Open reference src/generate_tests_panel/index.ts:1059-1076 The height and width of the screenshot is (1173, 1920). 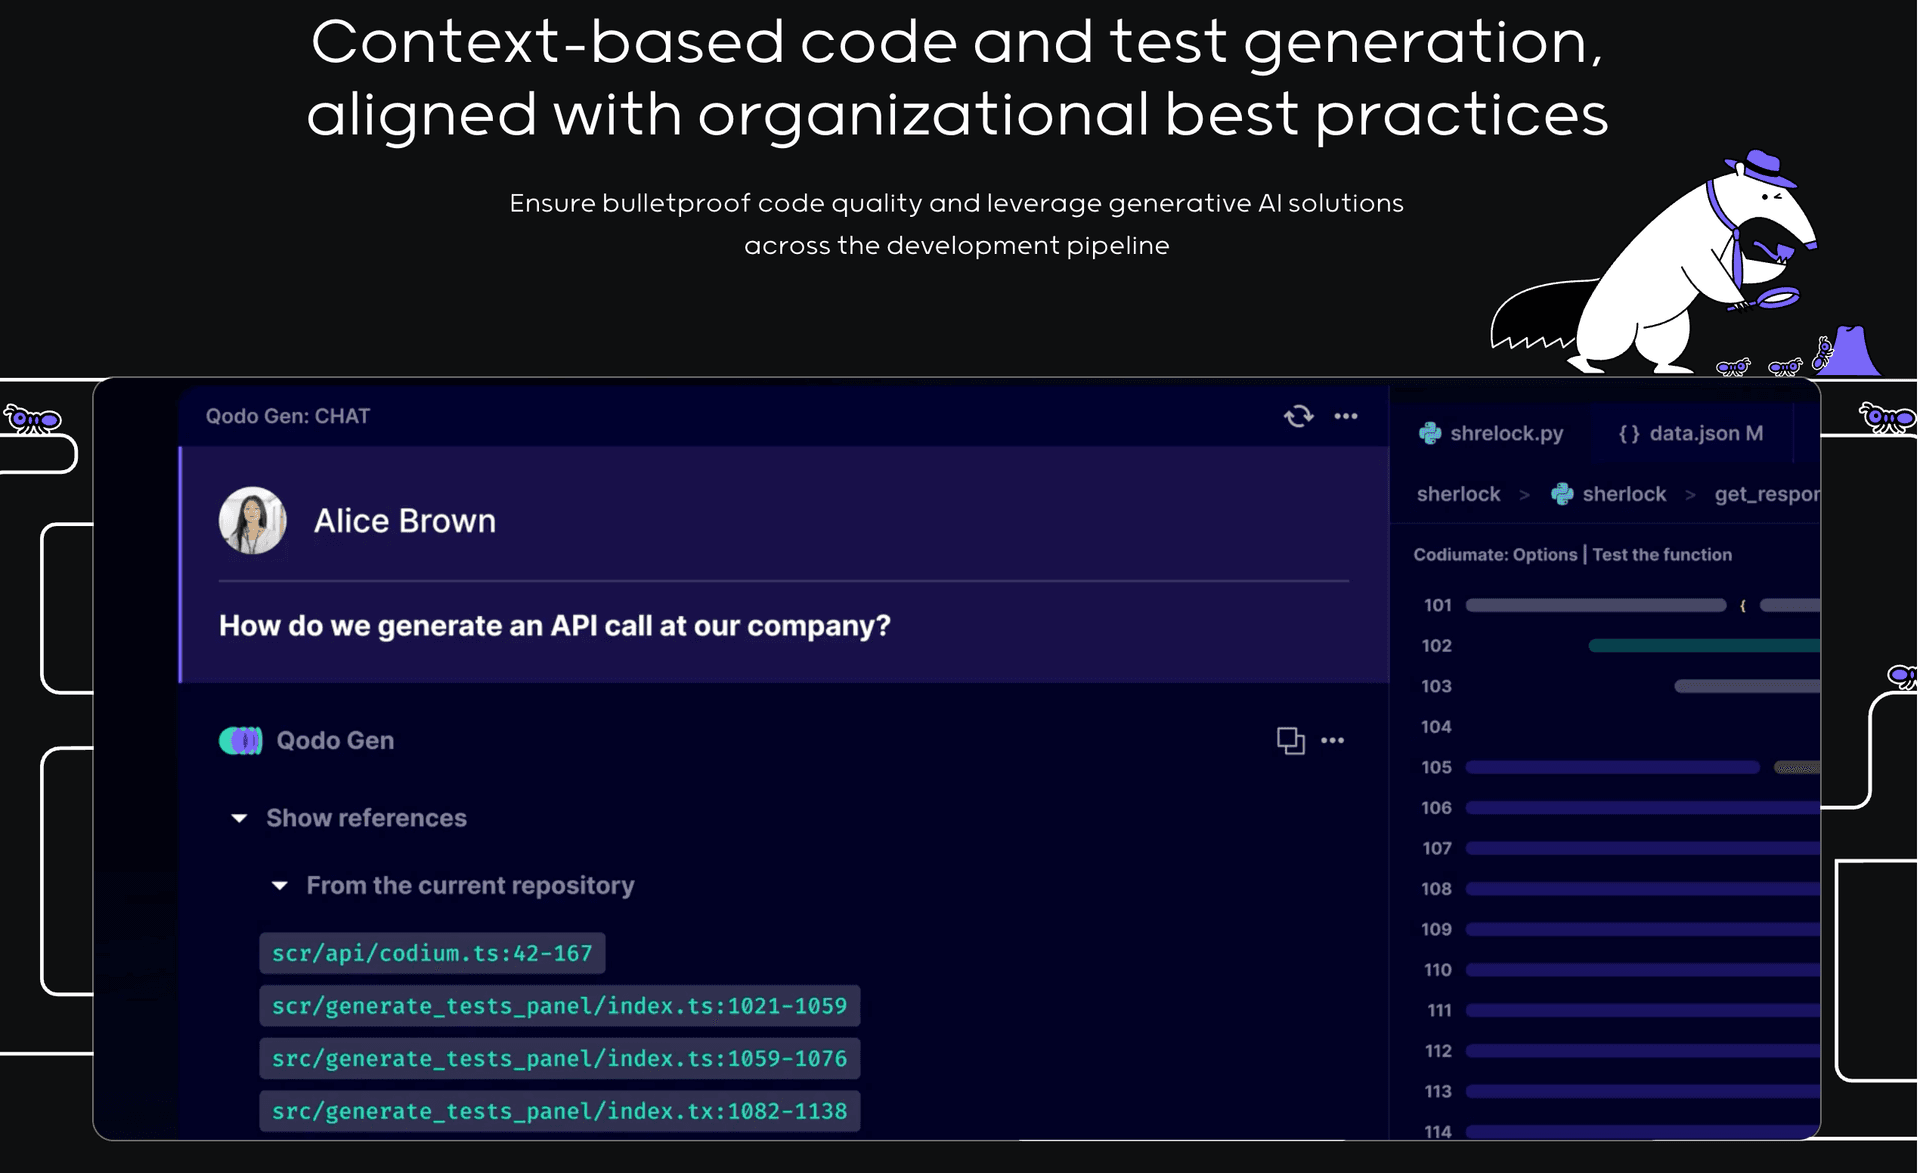tap(560, 1059)
